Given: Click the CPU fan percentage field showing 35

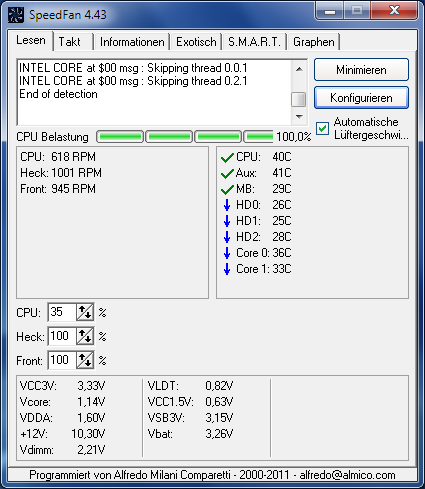Looking at the screenshot, I should point(62,312).
